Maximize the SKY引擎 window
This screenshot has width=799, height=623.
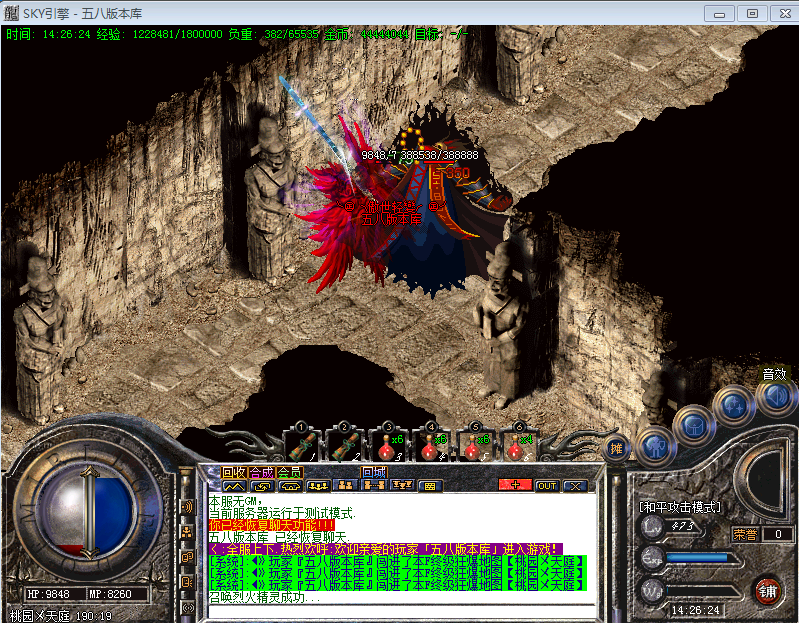coord(752,13)
